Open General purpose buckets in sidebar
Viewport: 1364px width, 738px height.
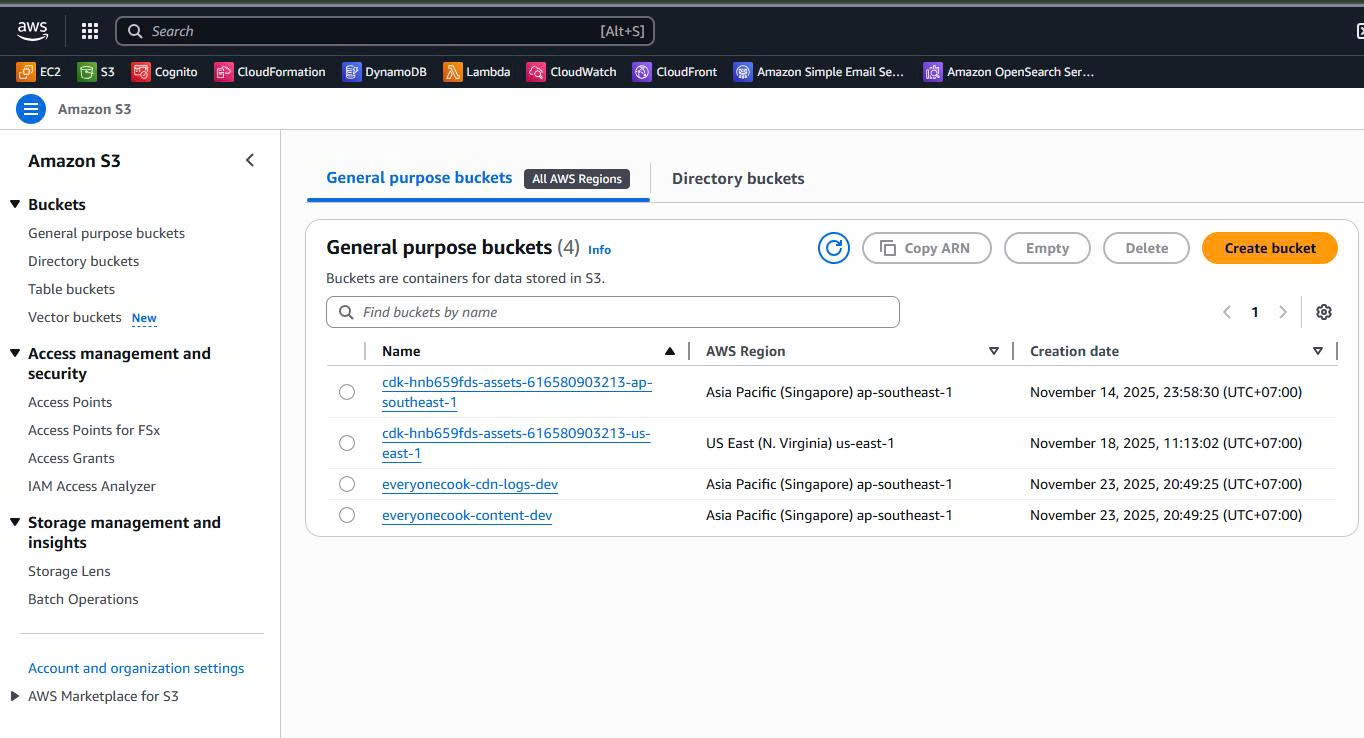pyautogui.click(x=106, y=233)
